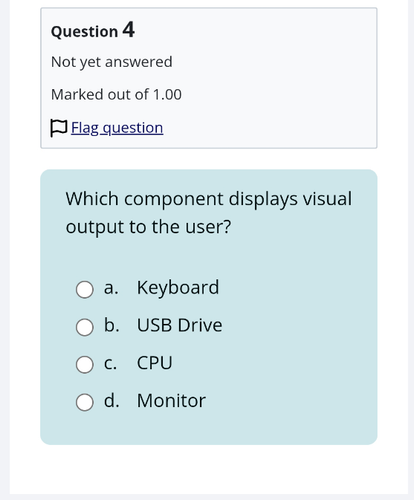Click the Keyboard answer label
Image resolution: width=414 pixels, height=500 pixels.
point(178,288)
